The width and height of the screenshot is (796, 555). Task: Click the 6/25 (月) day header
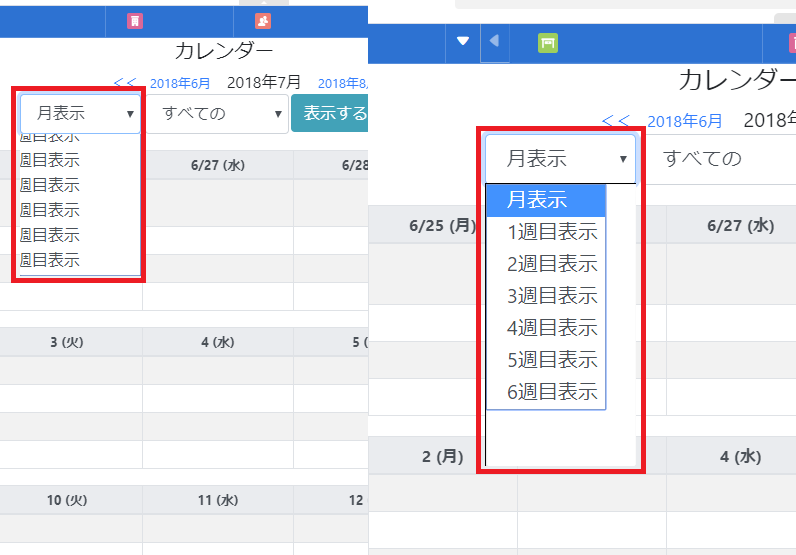443,225
